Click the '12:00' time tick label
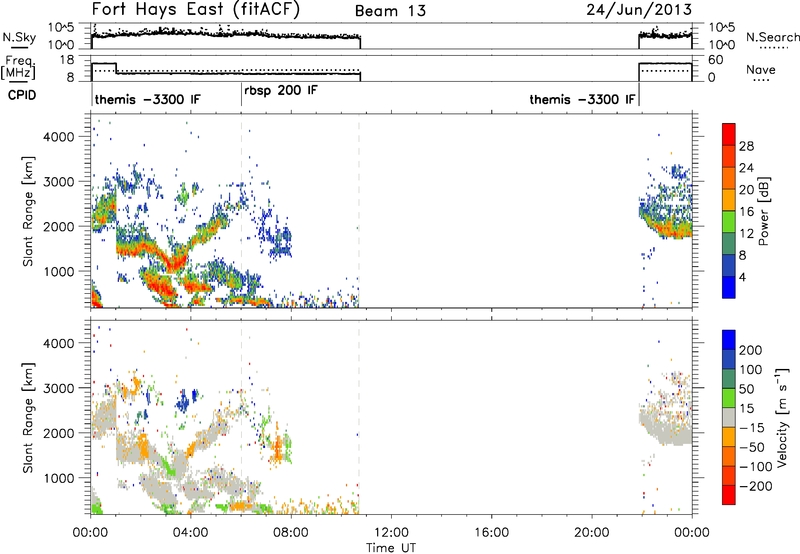800x554 pixels. pos(391,533)
